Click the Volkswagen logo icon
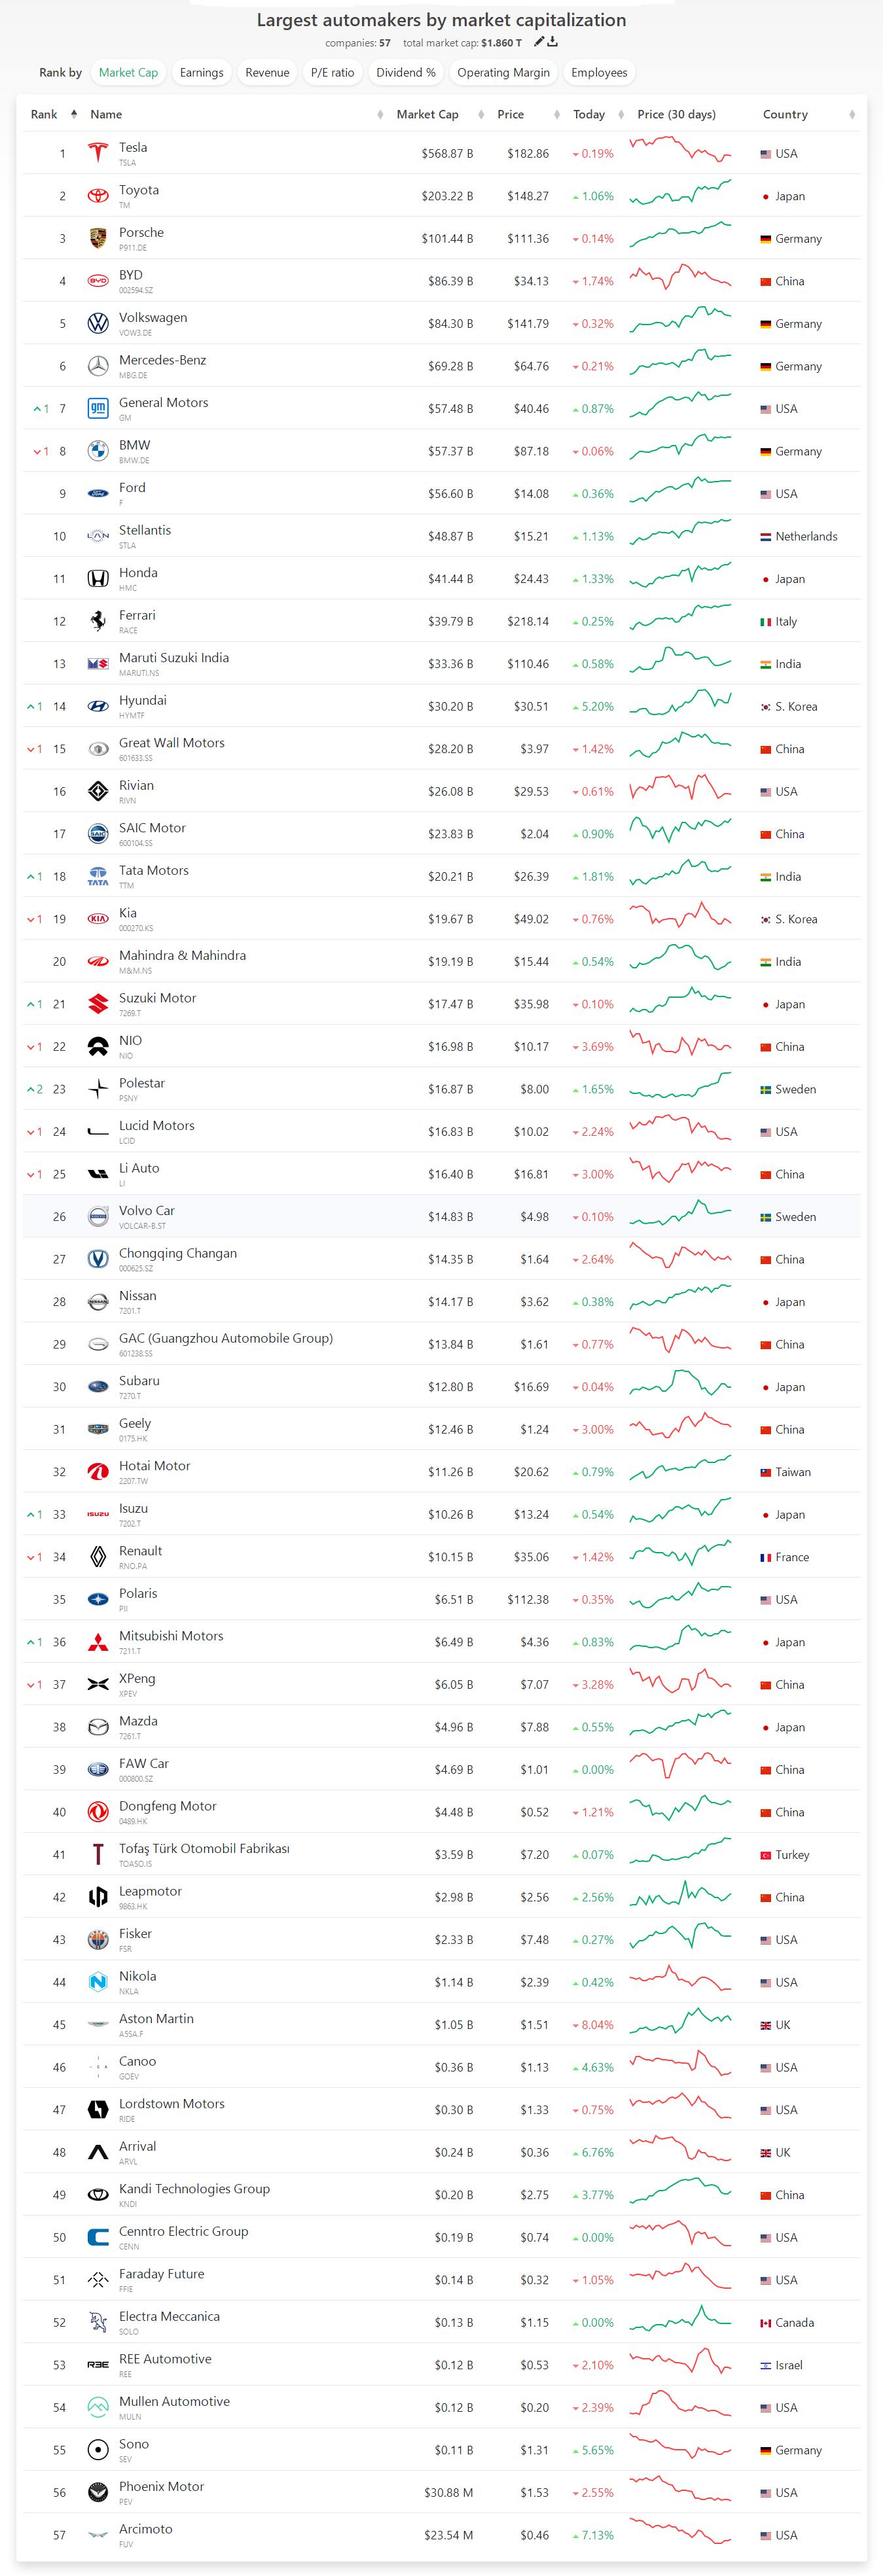883x2576 pixels. [98, 324]
